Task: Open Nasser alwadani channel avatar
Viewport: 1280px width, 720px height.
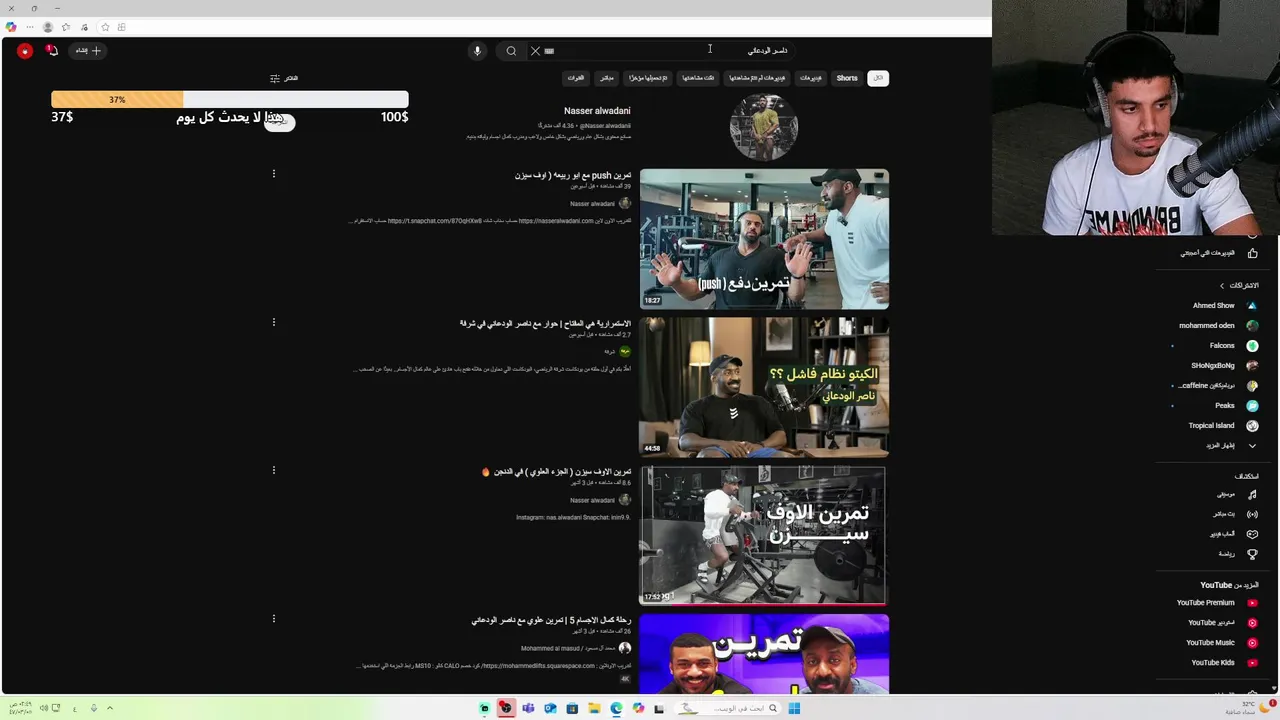Action: pyautogui.click(x=764, y=126)
